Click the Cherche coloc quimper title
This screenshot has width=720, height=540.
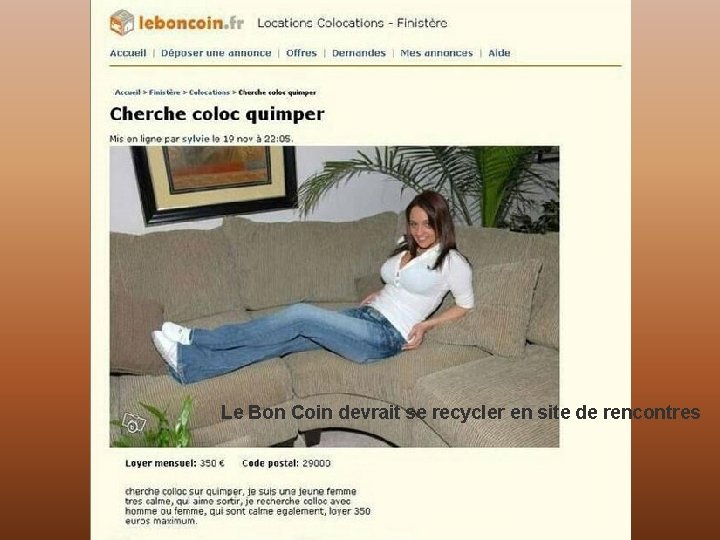click(x=217, y=114)
